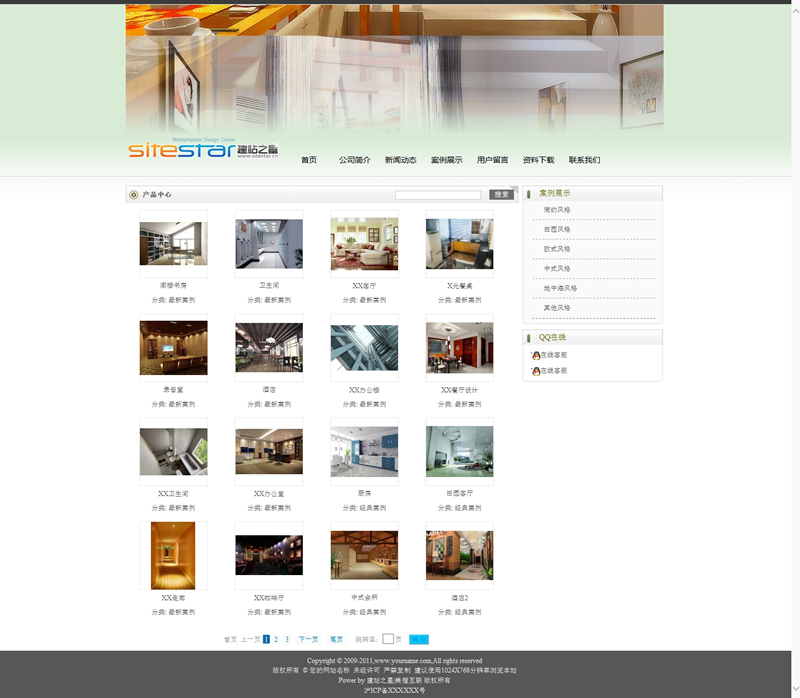This screenshot has height=698, width=800.
Task: Click the SiteStar logo
Action: 202,150
